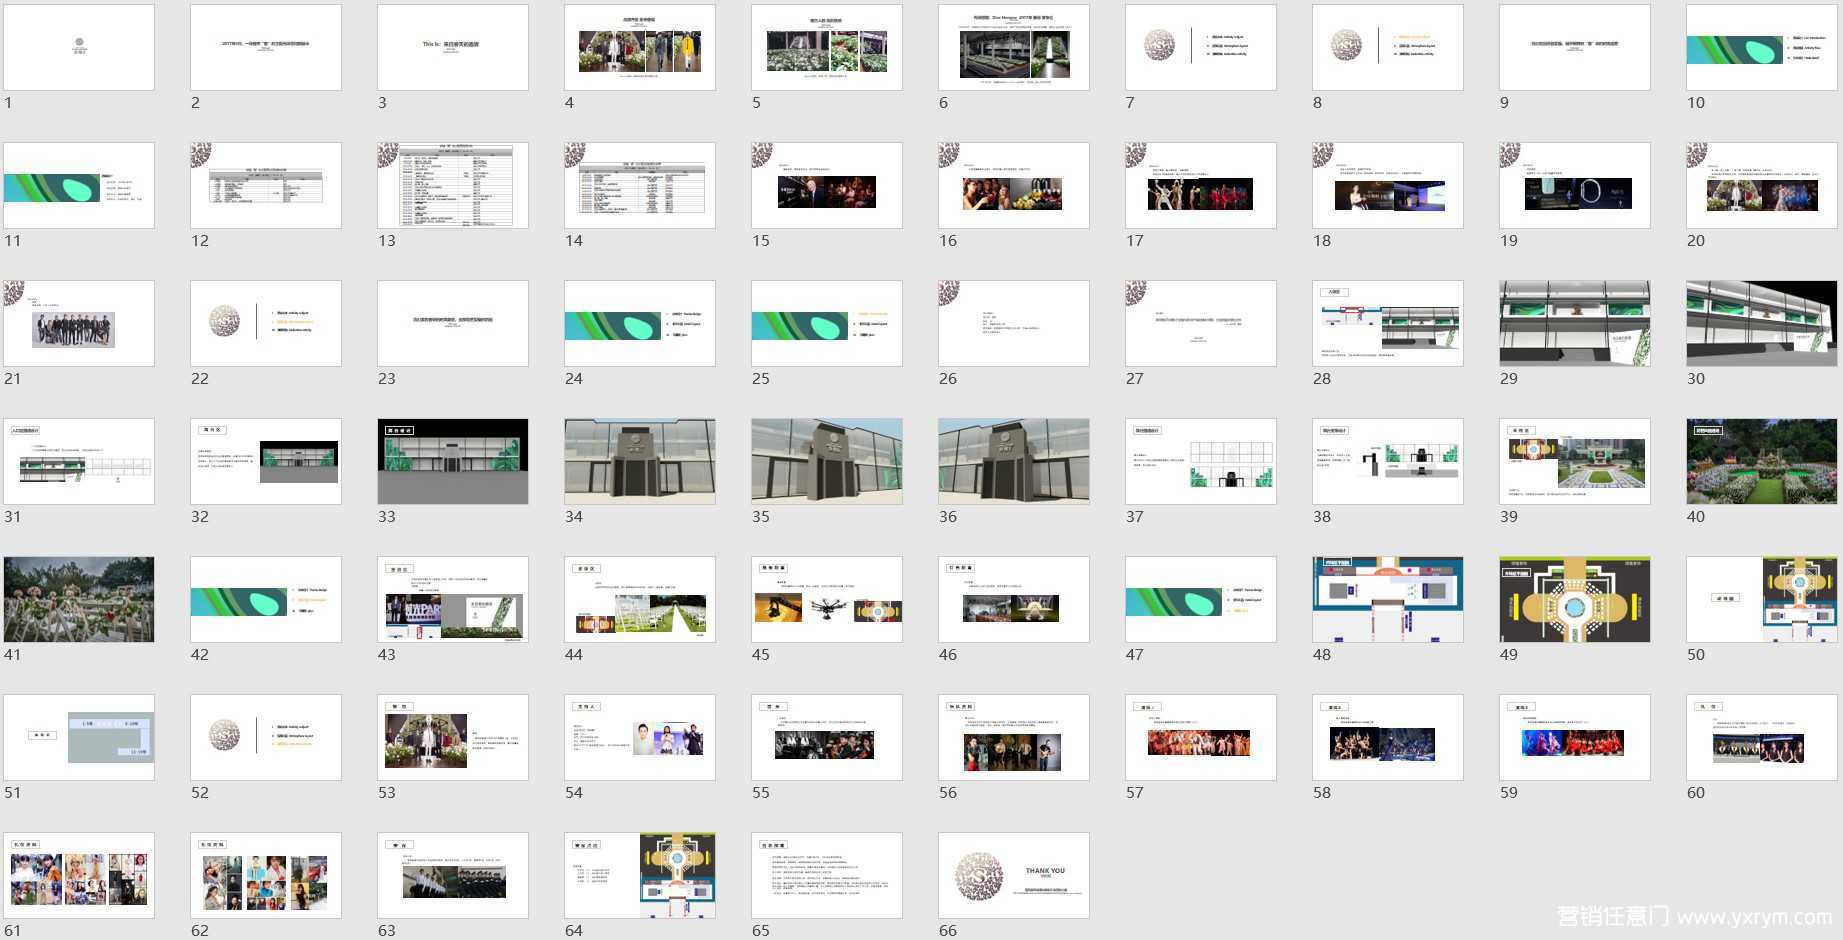Select slide 6 thumbnail
Screen dimensions: 1843x940
coord(1014,47)
